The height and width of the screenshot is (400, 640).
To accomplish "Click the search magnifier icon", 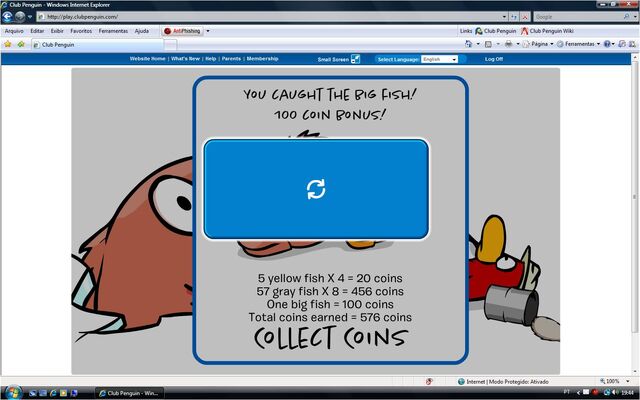I will click(627, 17).
